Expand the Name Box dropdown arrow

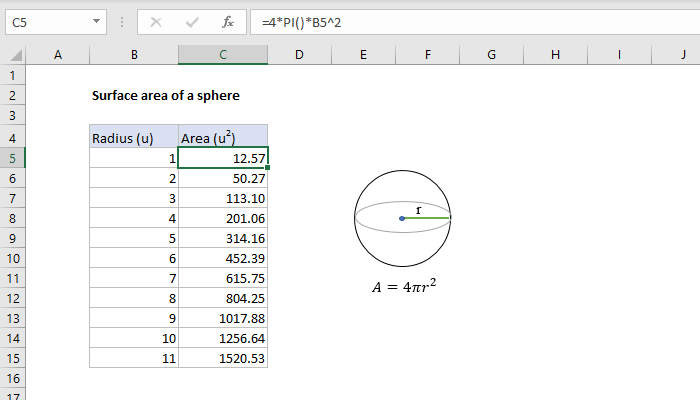(x=95, y=20)
